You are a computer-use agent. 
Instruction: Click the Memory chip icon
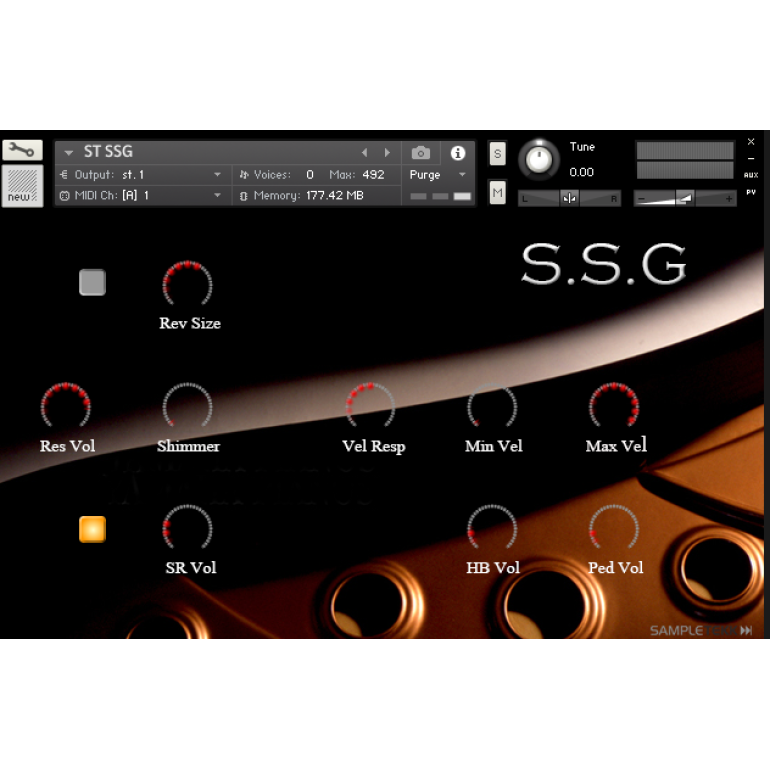pyautogui.click(x=244, y=196)
